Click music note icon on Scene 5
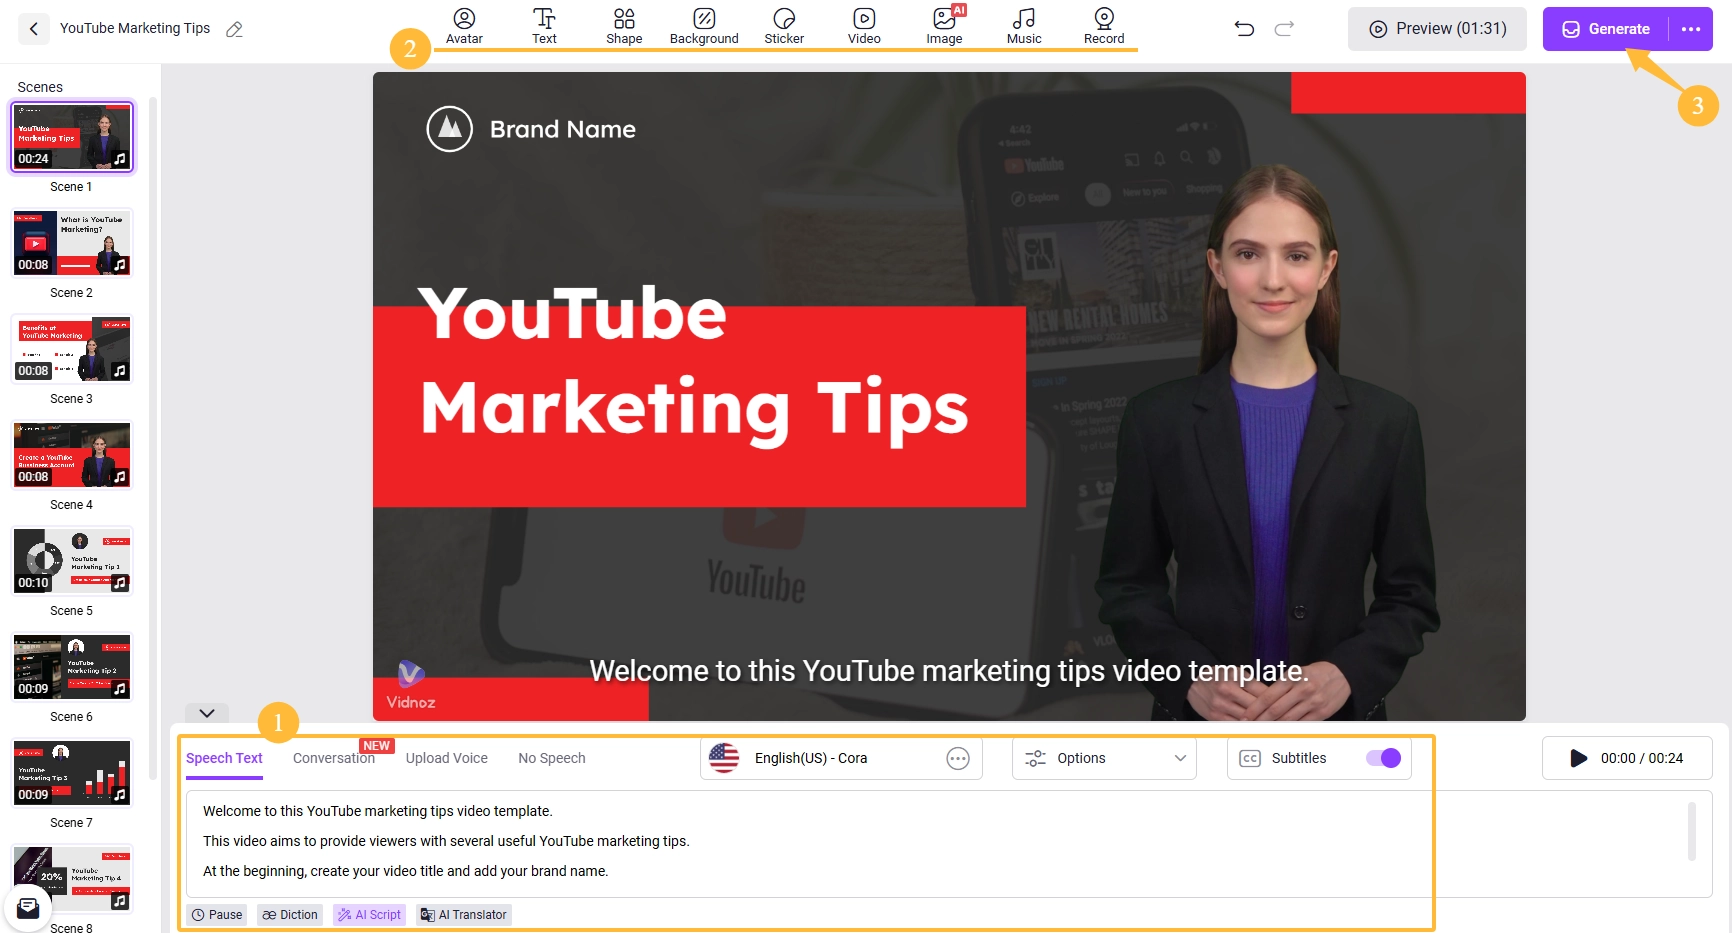1732x933 pixels. (120, 583)
